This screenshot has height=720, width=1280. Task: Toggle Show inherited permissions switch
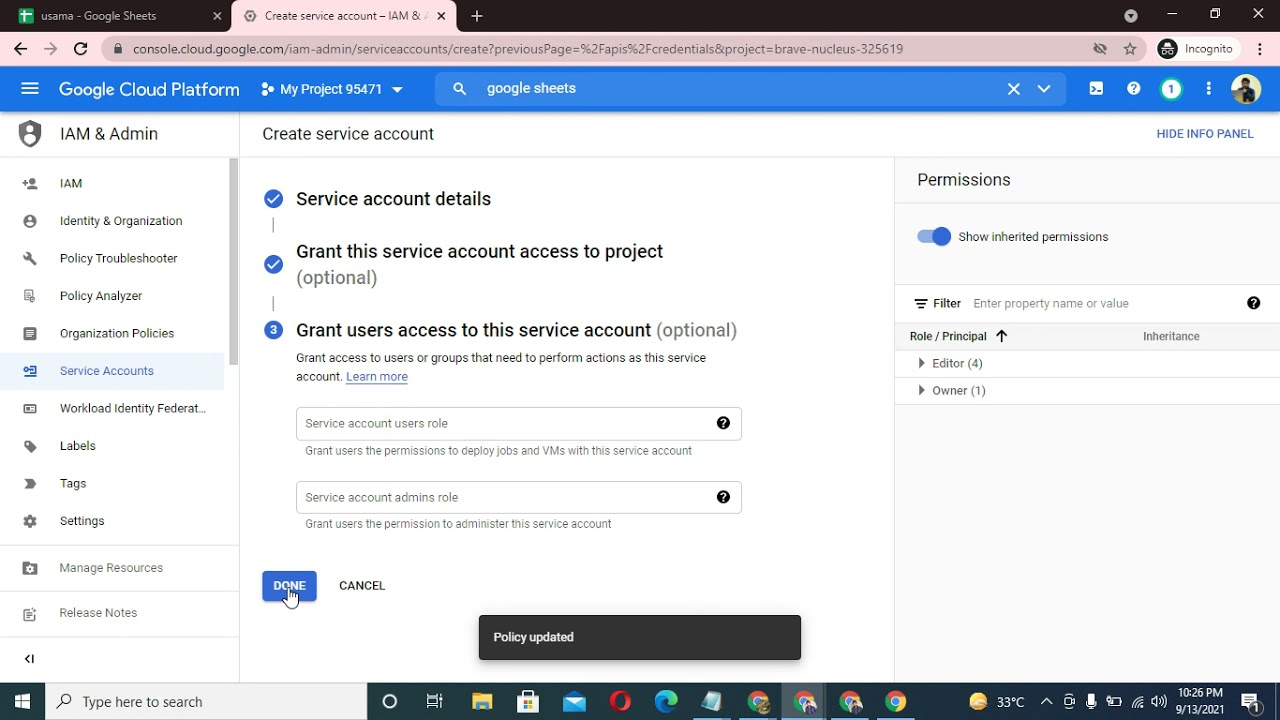[x=934, y=237]
